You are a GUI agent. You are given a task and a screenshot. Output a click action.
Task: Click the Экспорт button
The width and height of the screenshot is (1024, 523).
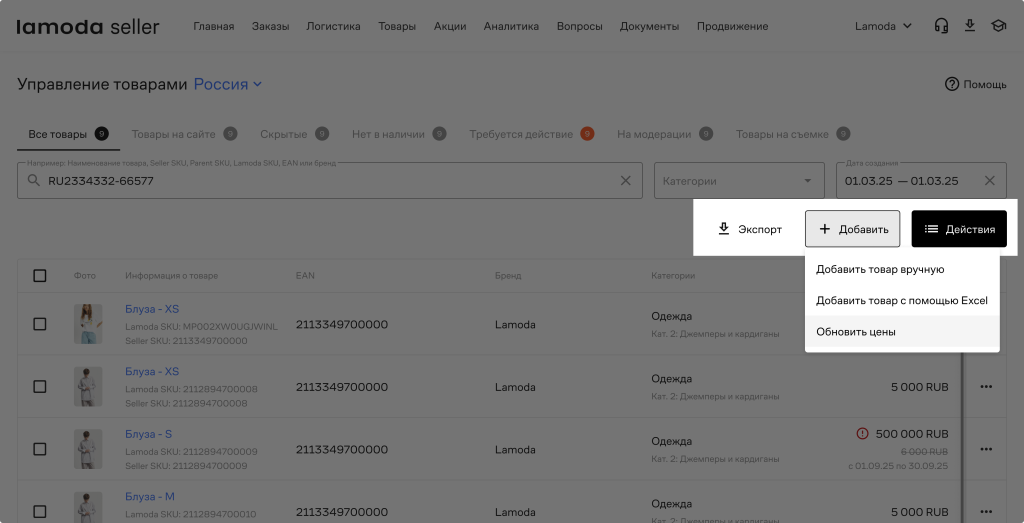click(x=749, y=229)
